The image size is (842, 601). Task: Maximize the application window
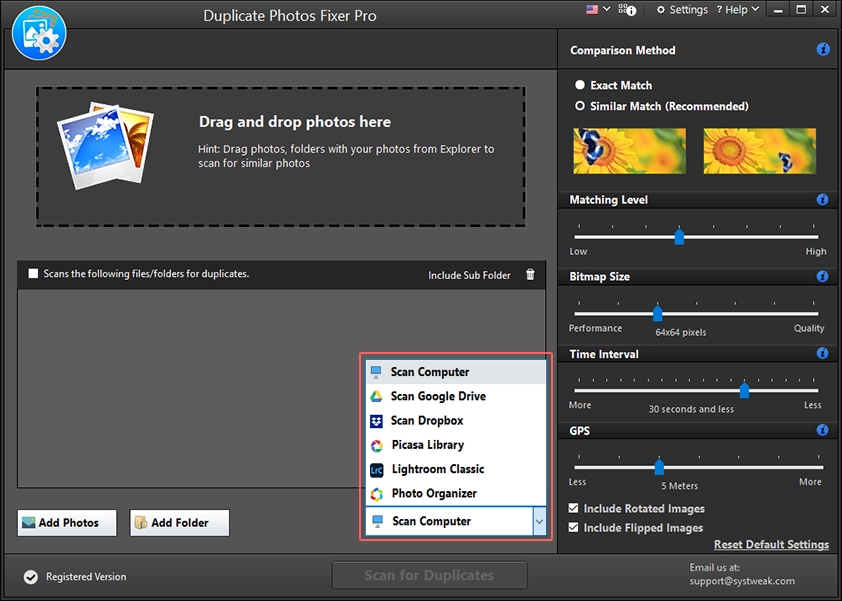801,10
